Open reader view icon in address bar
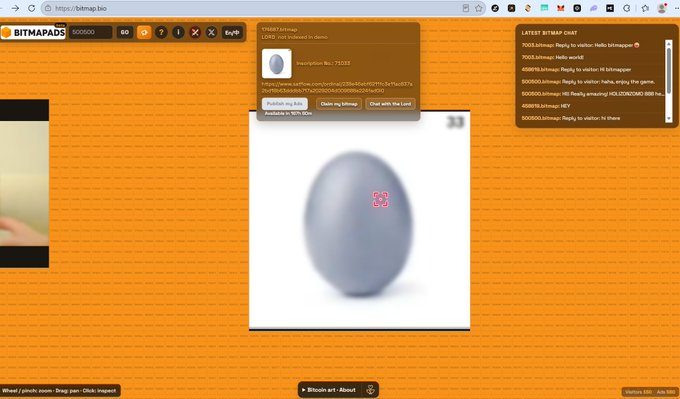680x399 pixels. (x=465, y=8)
